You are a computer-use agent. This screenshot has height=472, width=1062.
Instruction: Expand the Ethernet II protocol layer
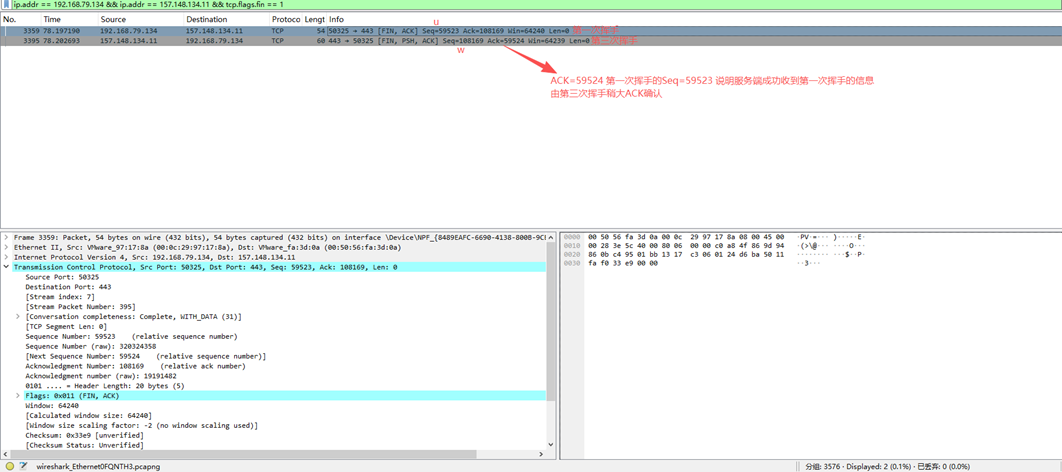click(6, 248)
